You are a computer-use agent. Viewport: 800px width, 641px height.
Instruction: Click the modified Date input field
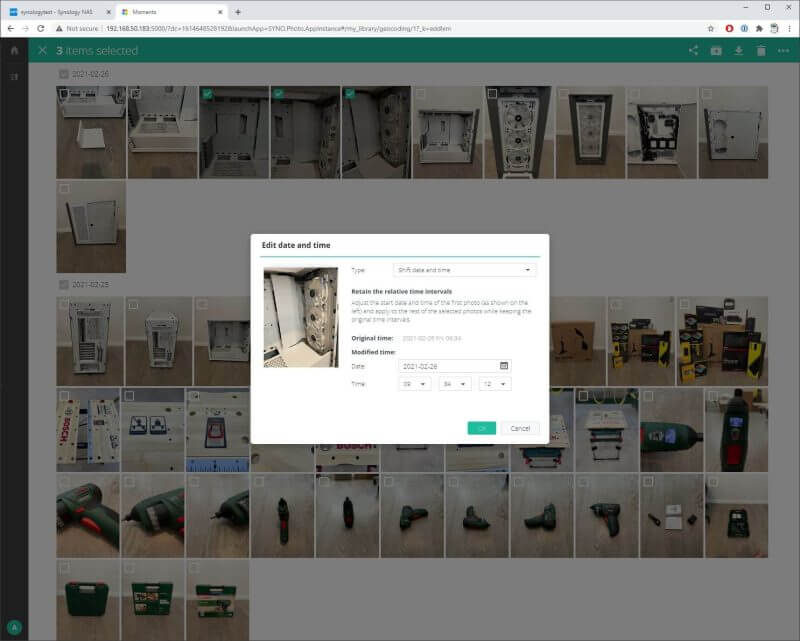pyautogui.click(x=447, y=366)
